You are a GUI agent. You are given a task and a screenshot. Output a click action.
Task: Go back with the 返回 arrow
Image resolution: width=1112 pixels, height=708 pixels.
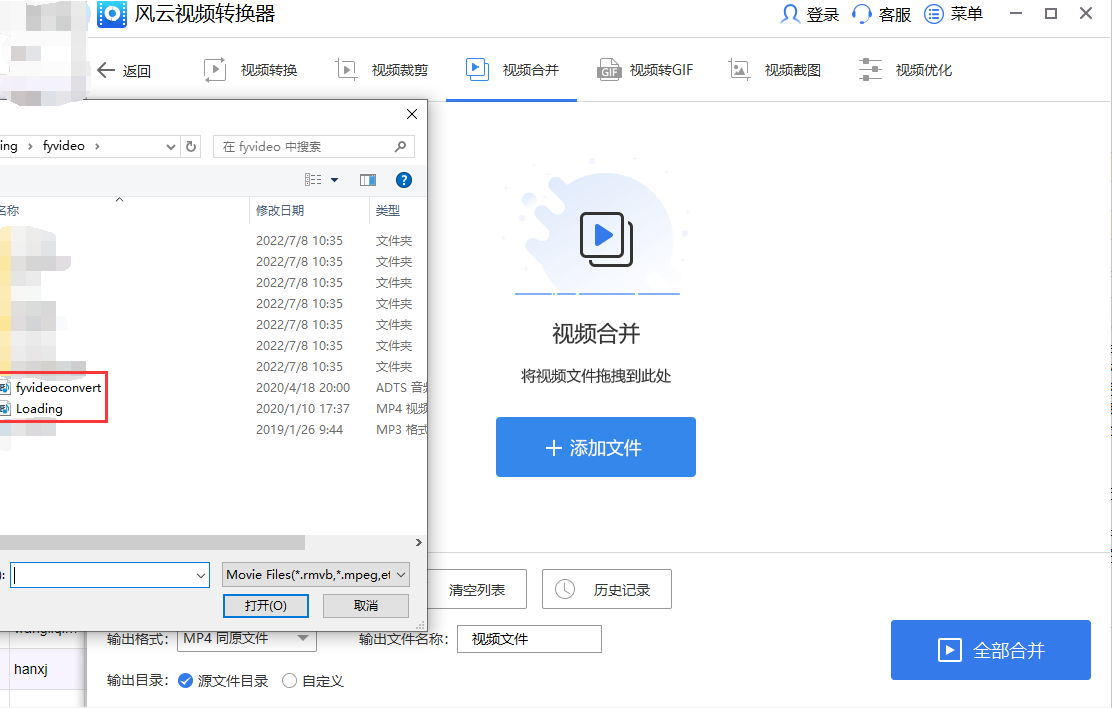[x=106, y=70]
